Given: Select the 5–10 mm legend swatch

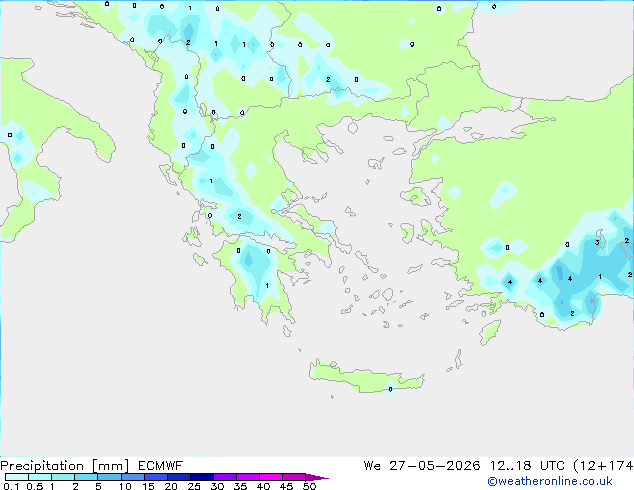Looking at the screenshot, I should coord(110,477).
